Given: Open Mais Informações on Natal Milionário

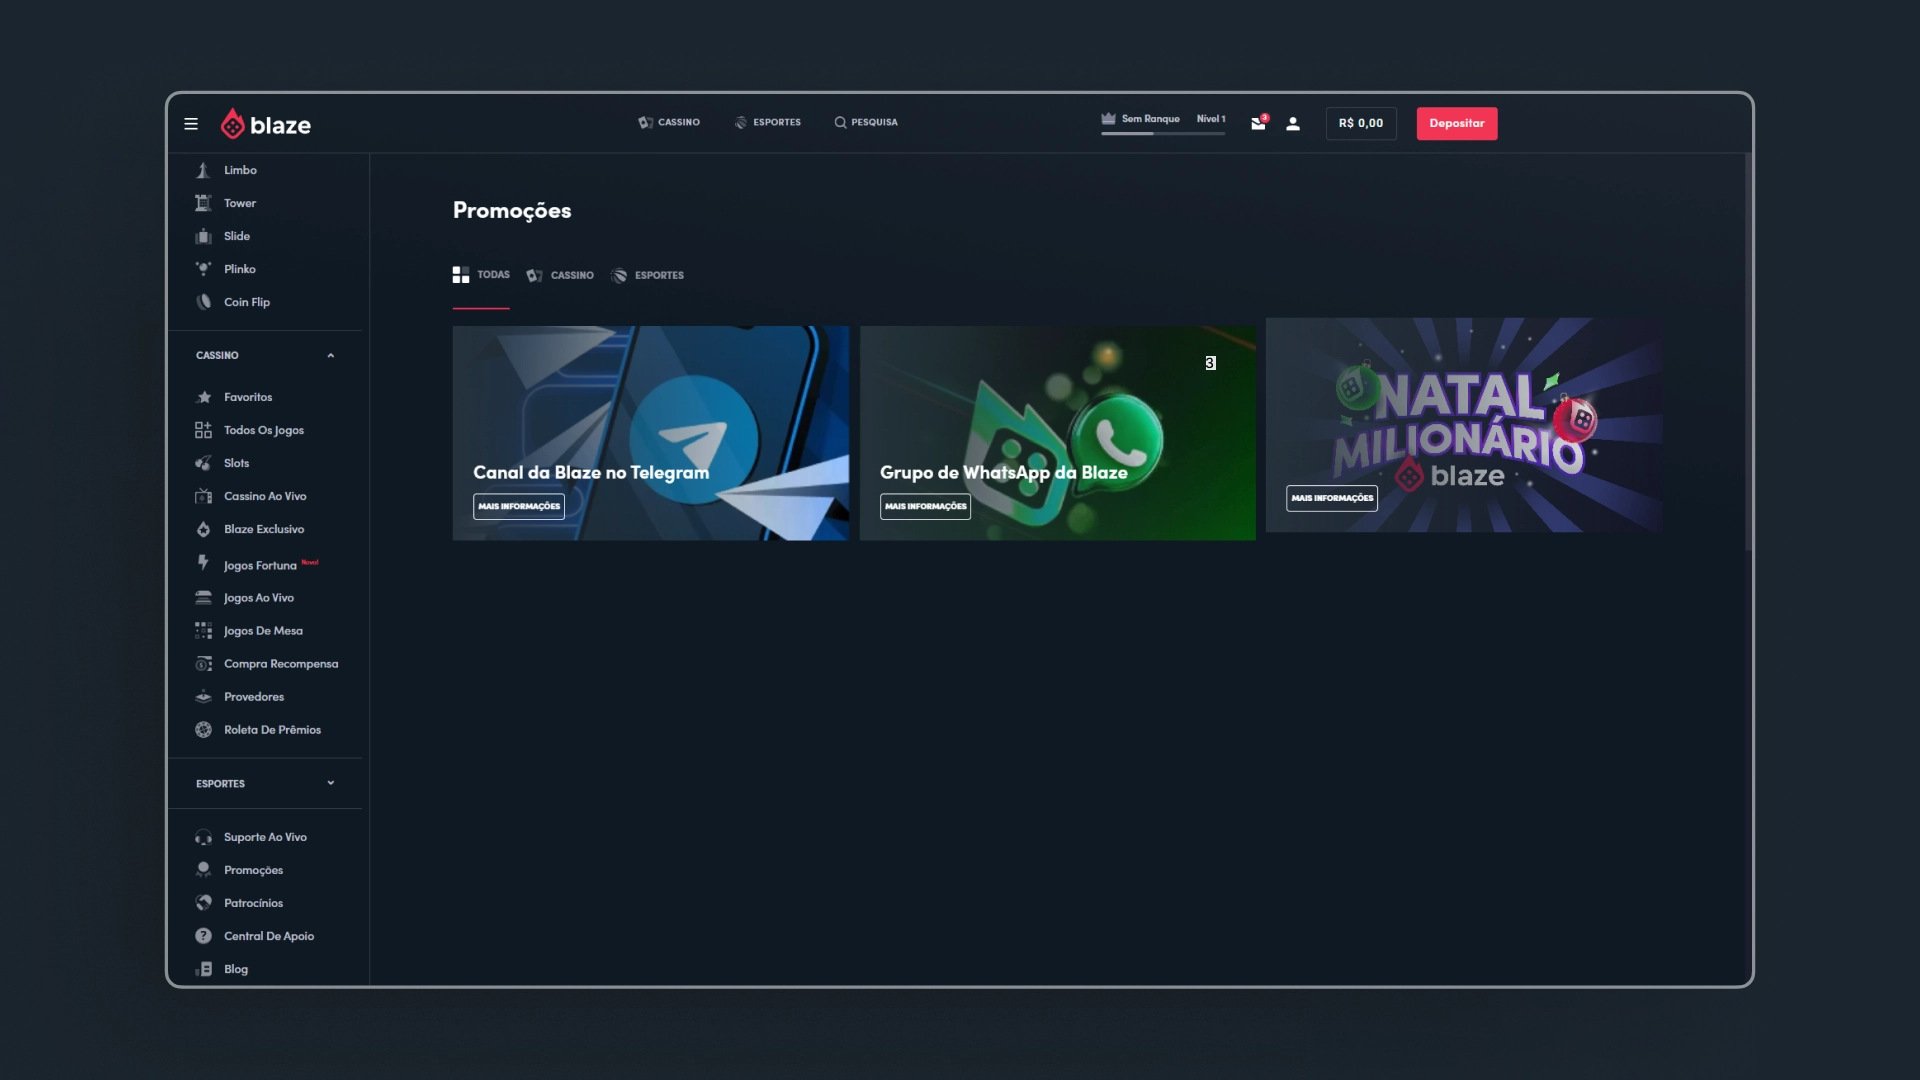Looking at the screenshot, I should (1332, 497).
